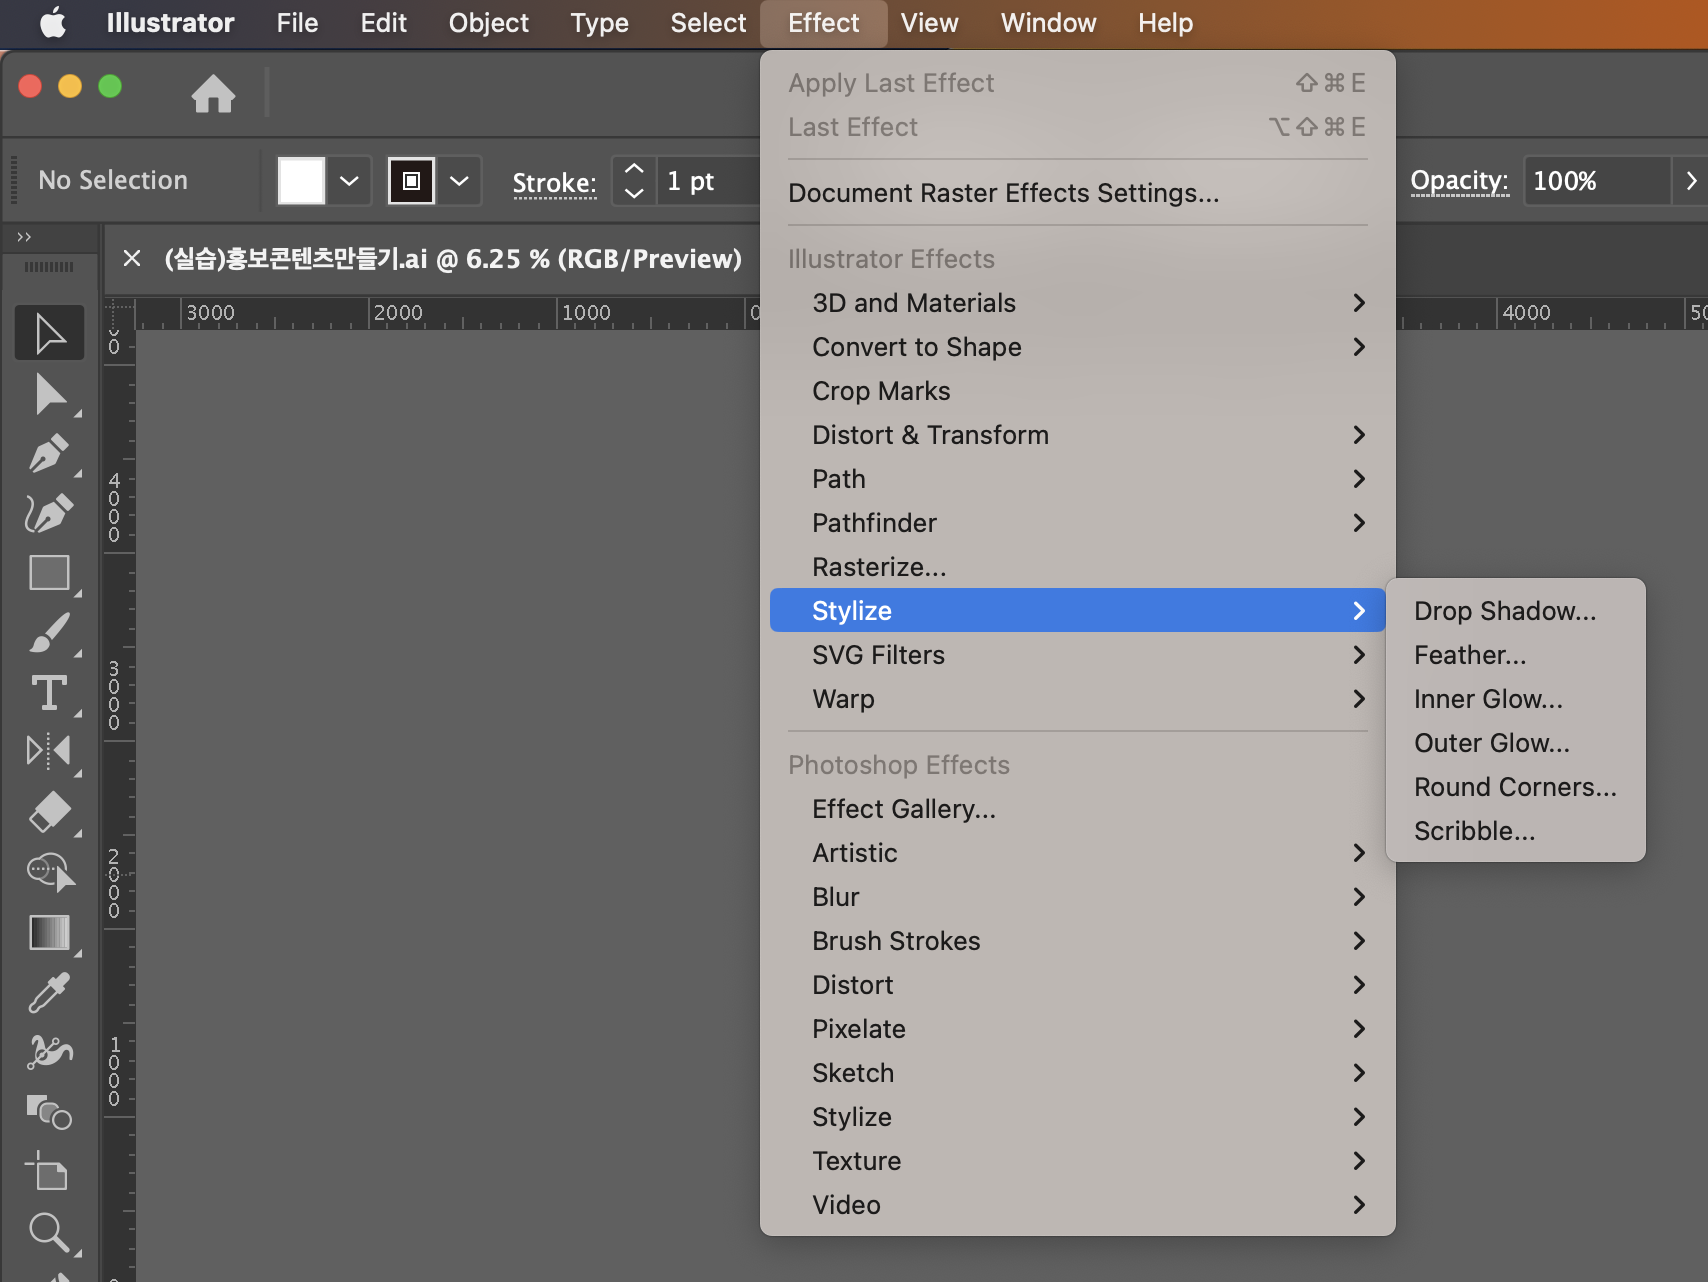
Task: Close the document tab with X
Action: (131, 259)
